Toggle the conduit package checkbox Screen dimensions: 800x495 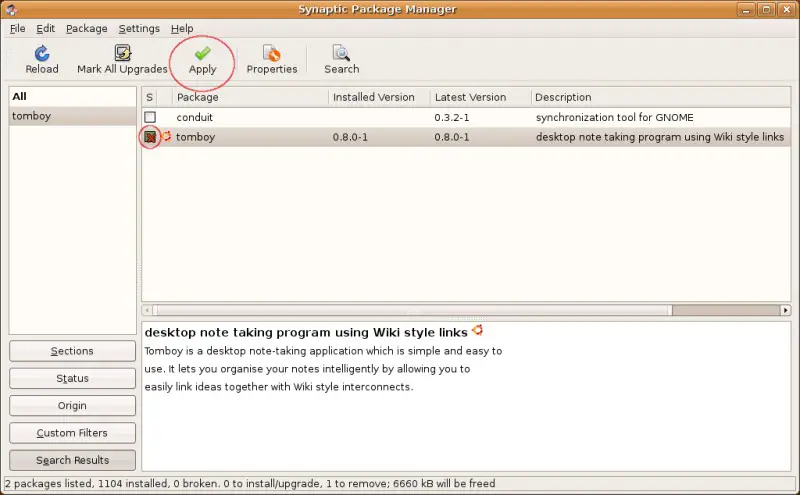pyautogui.click(x=150, y=117)
